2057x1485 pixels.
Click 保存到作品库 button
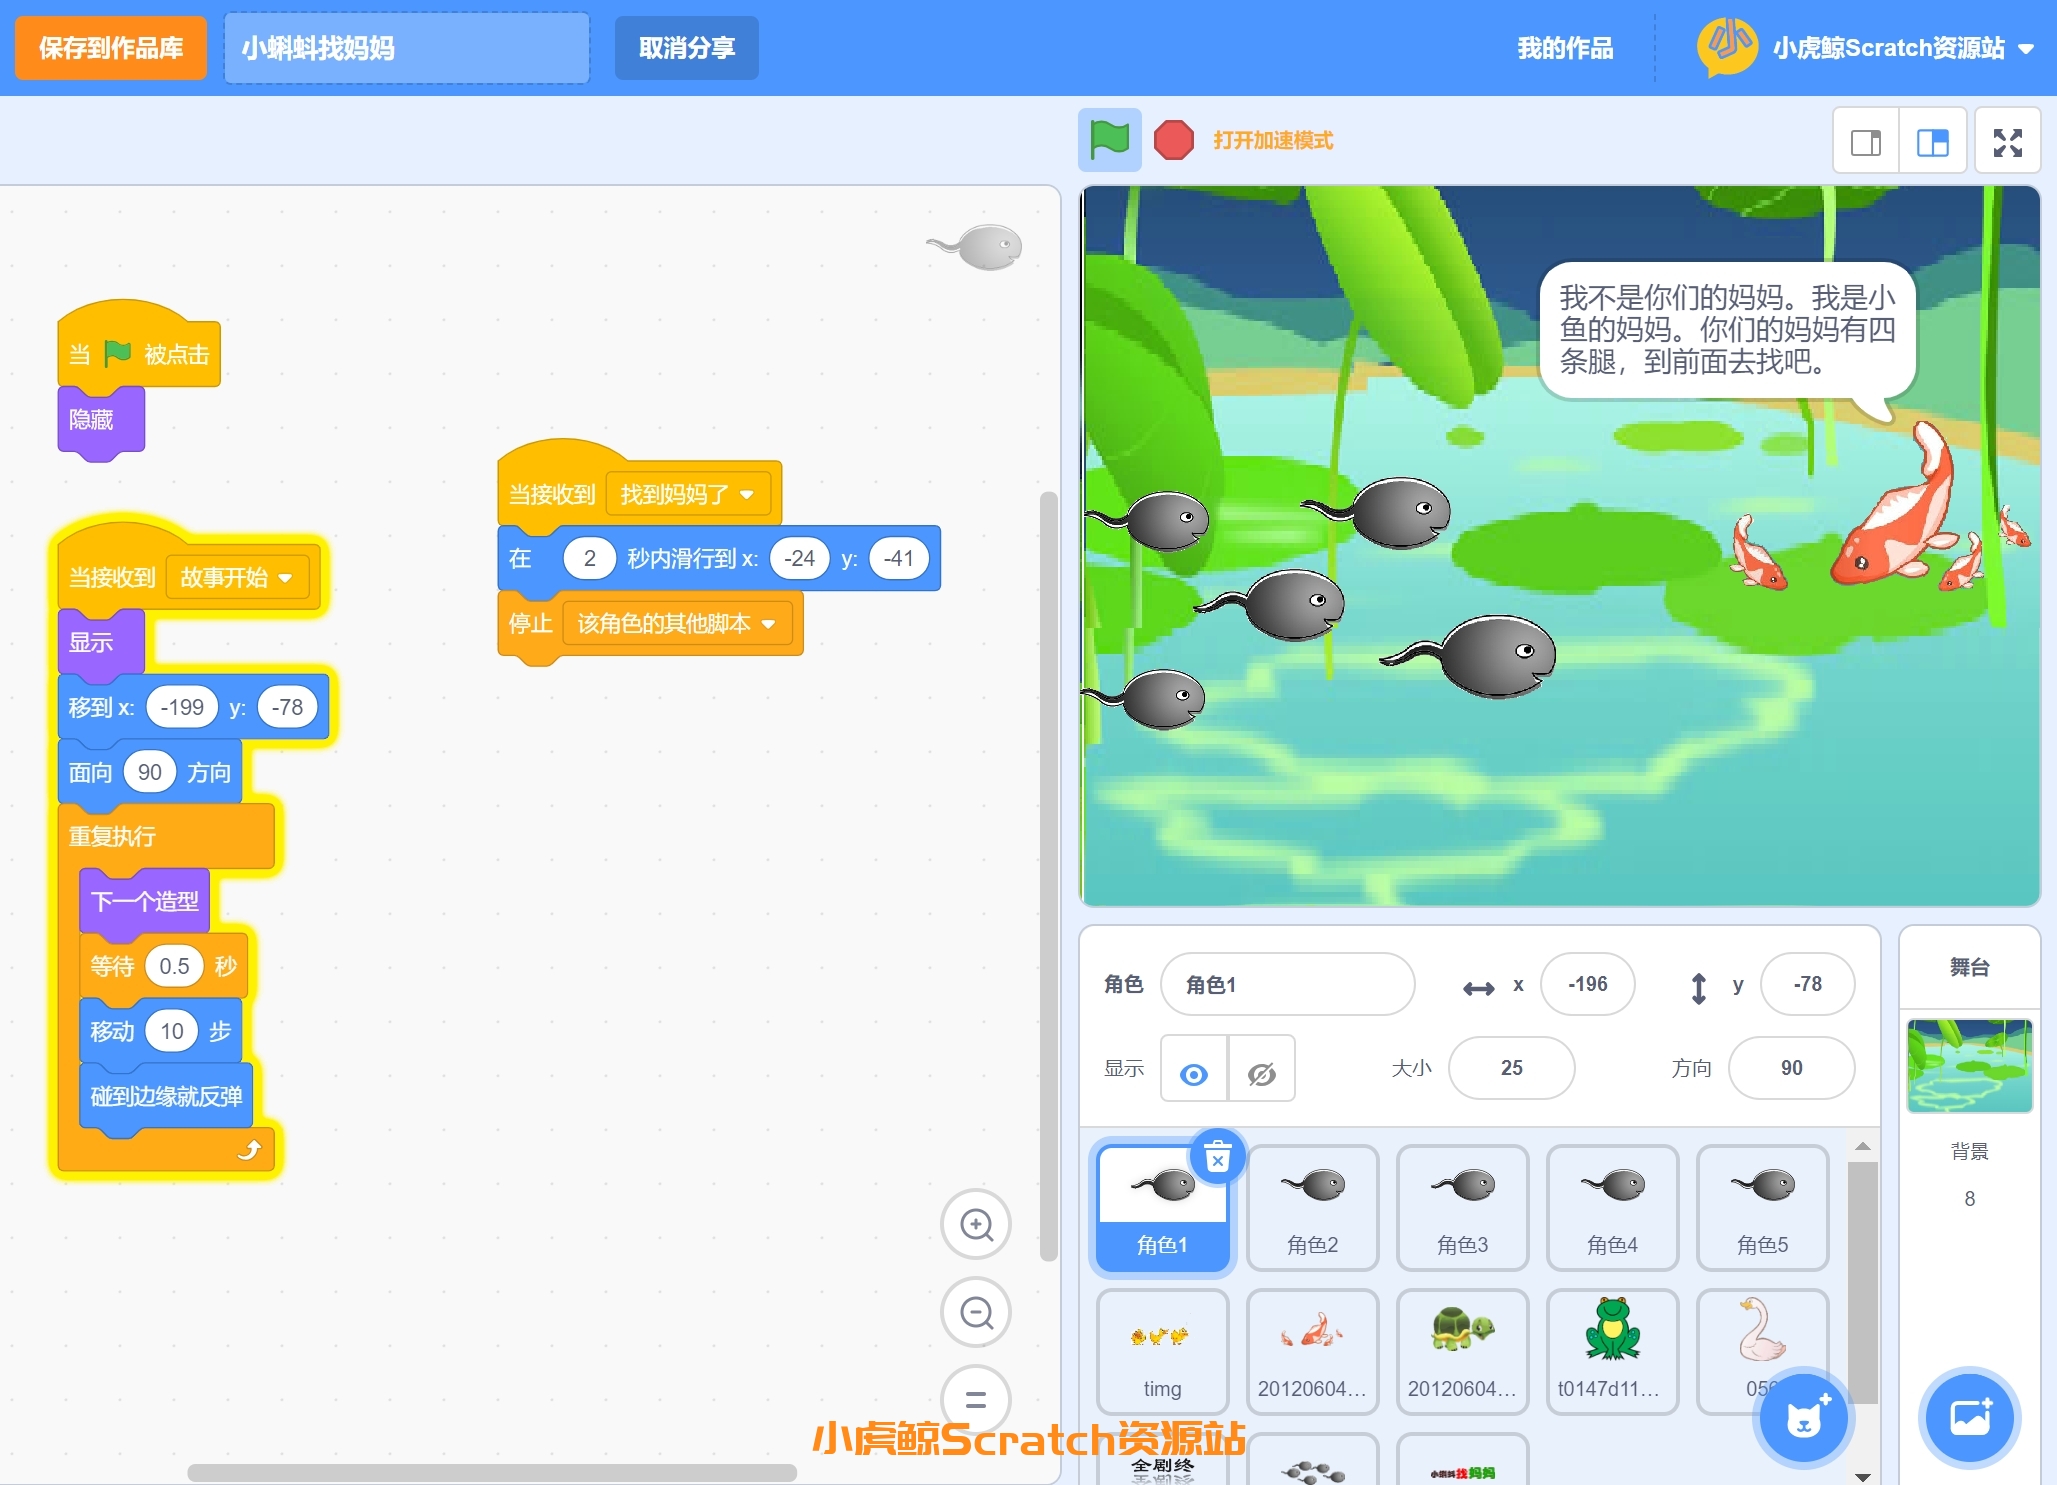pos(111,48)
